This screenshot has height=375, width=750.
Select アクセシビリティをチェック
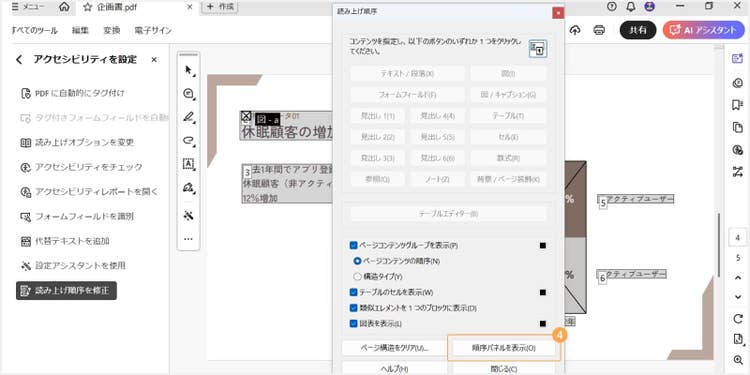[x=81, y=167]
